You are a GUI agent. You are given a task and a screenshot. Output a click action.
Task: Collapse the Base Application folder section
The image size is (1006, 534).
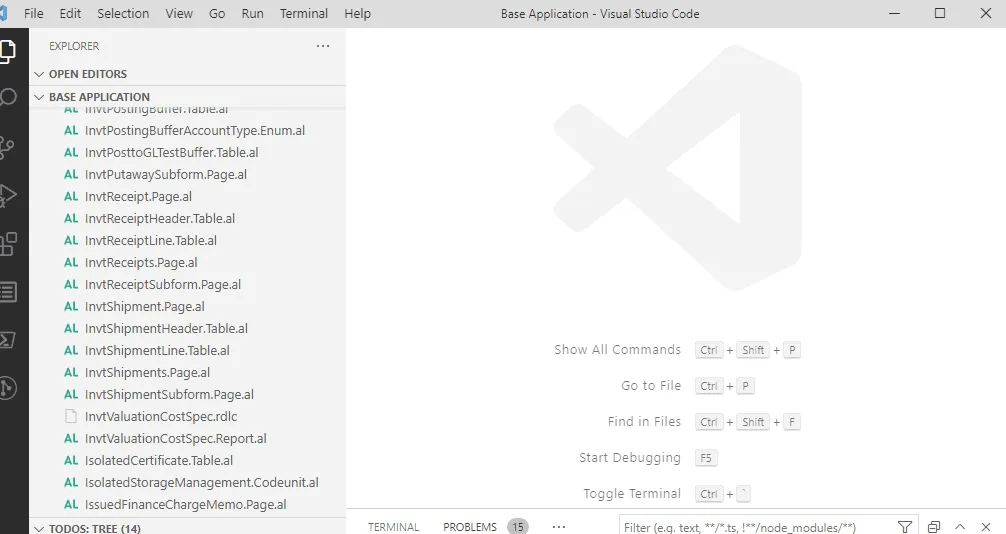pos(39,98)
